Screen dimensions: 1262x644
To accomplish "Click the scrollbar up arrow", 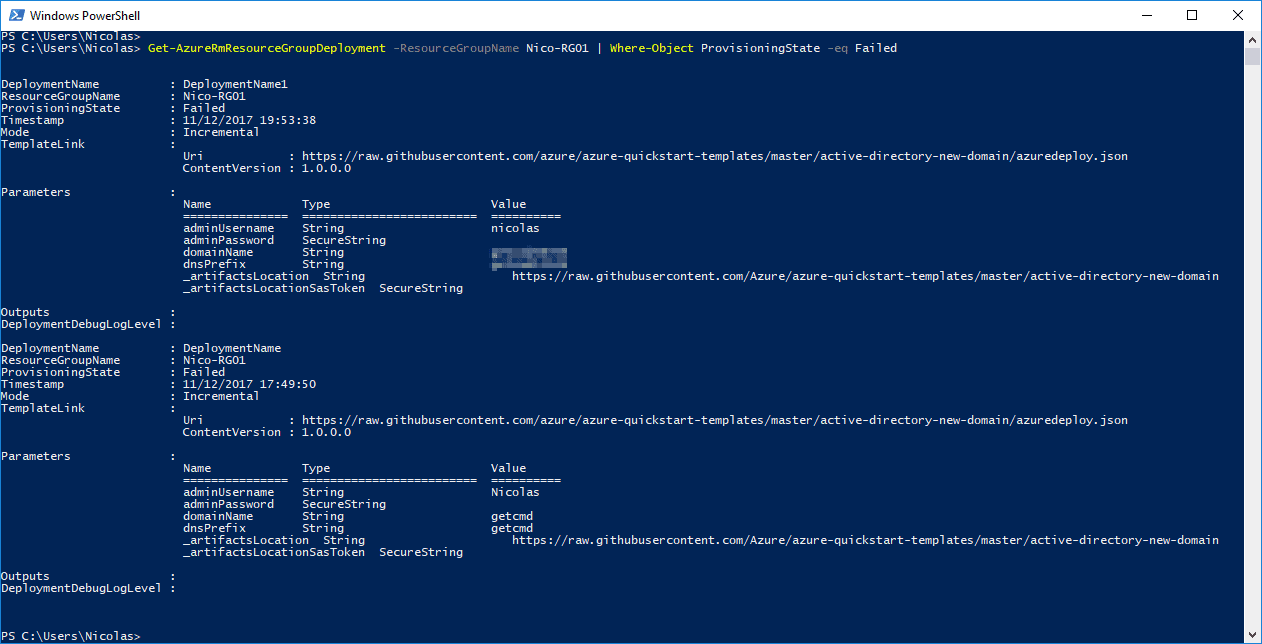I will coord(1252,38).
